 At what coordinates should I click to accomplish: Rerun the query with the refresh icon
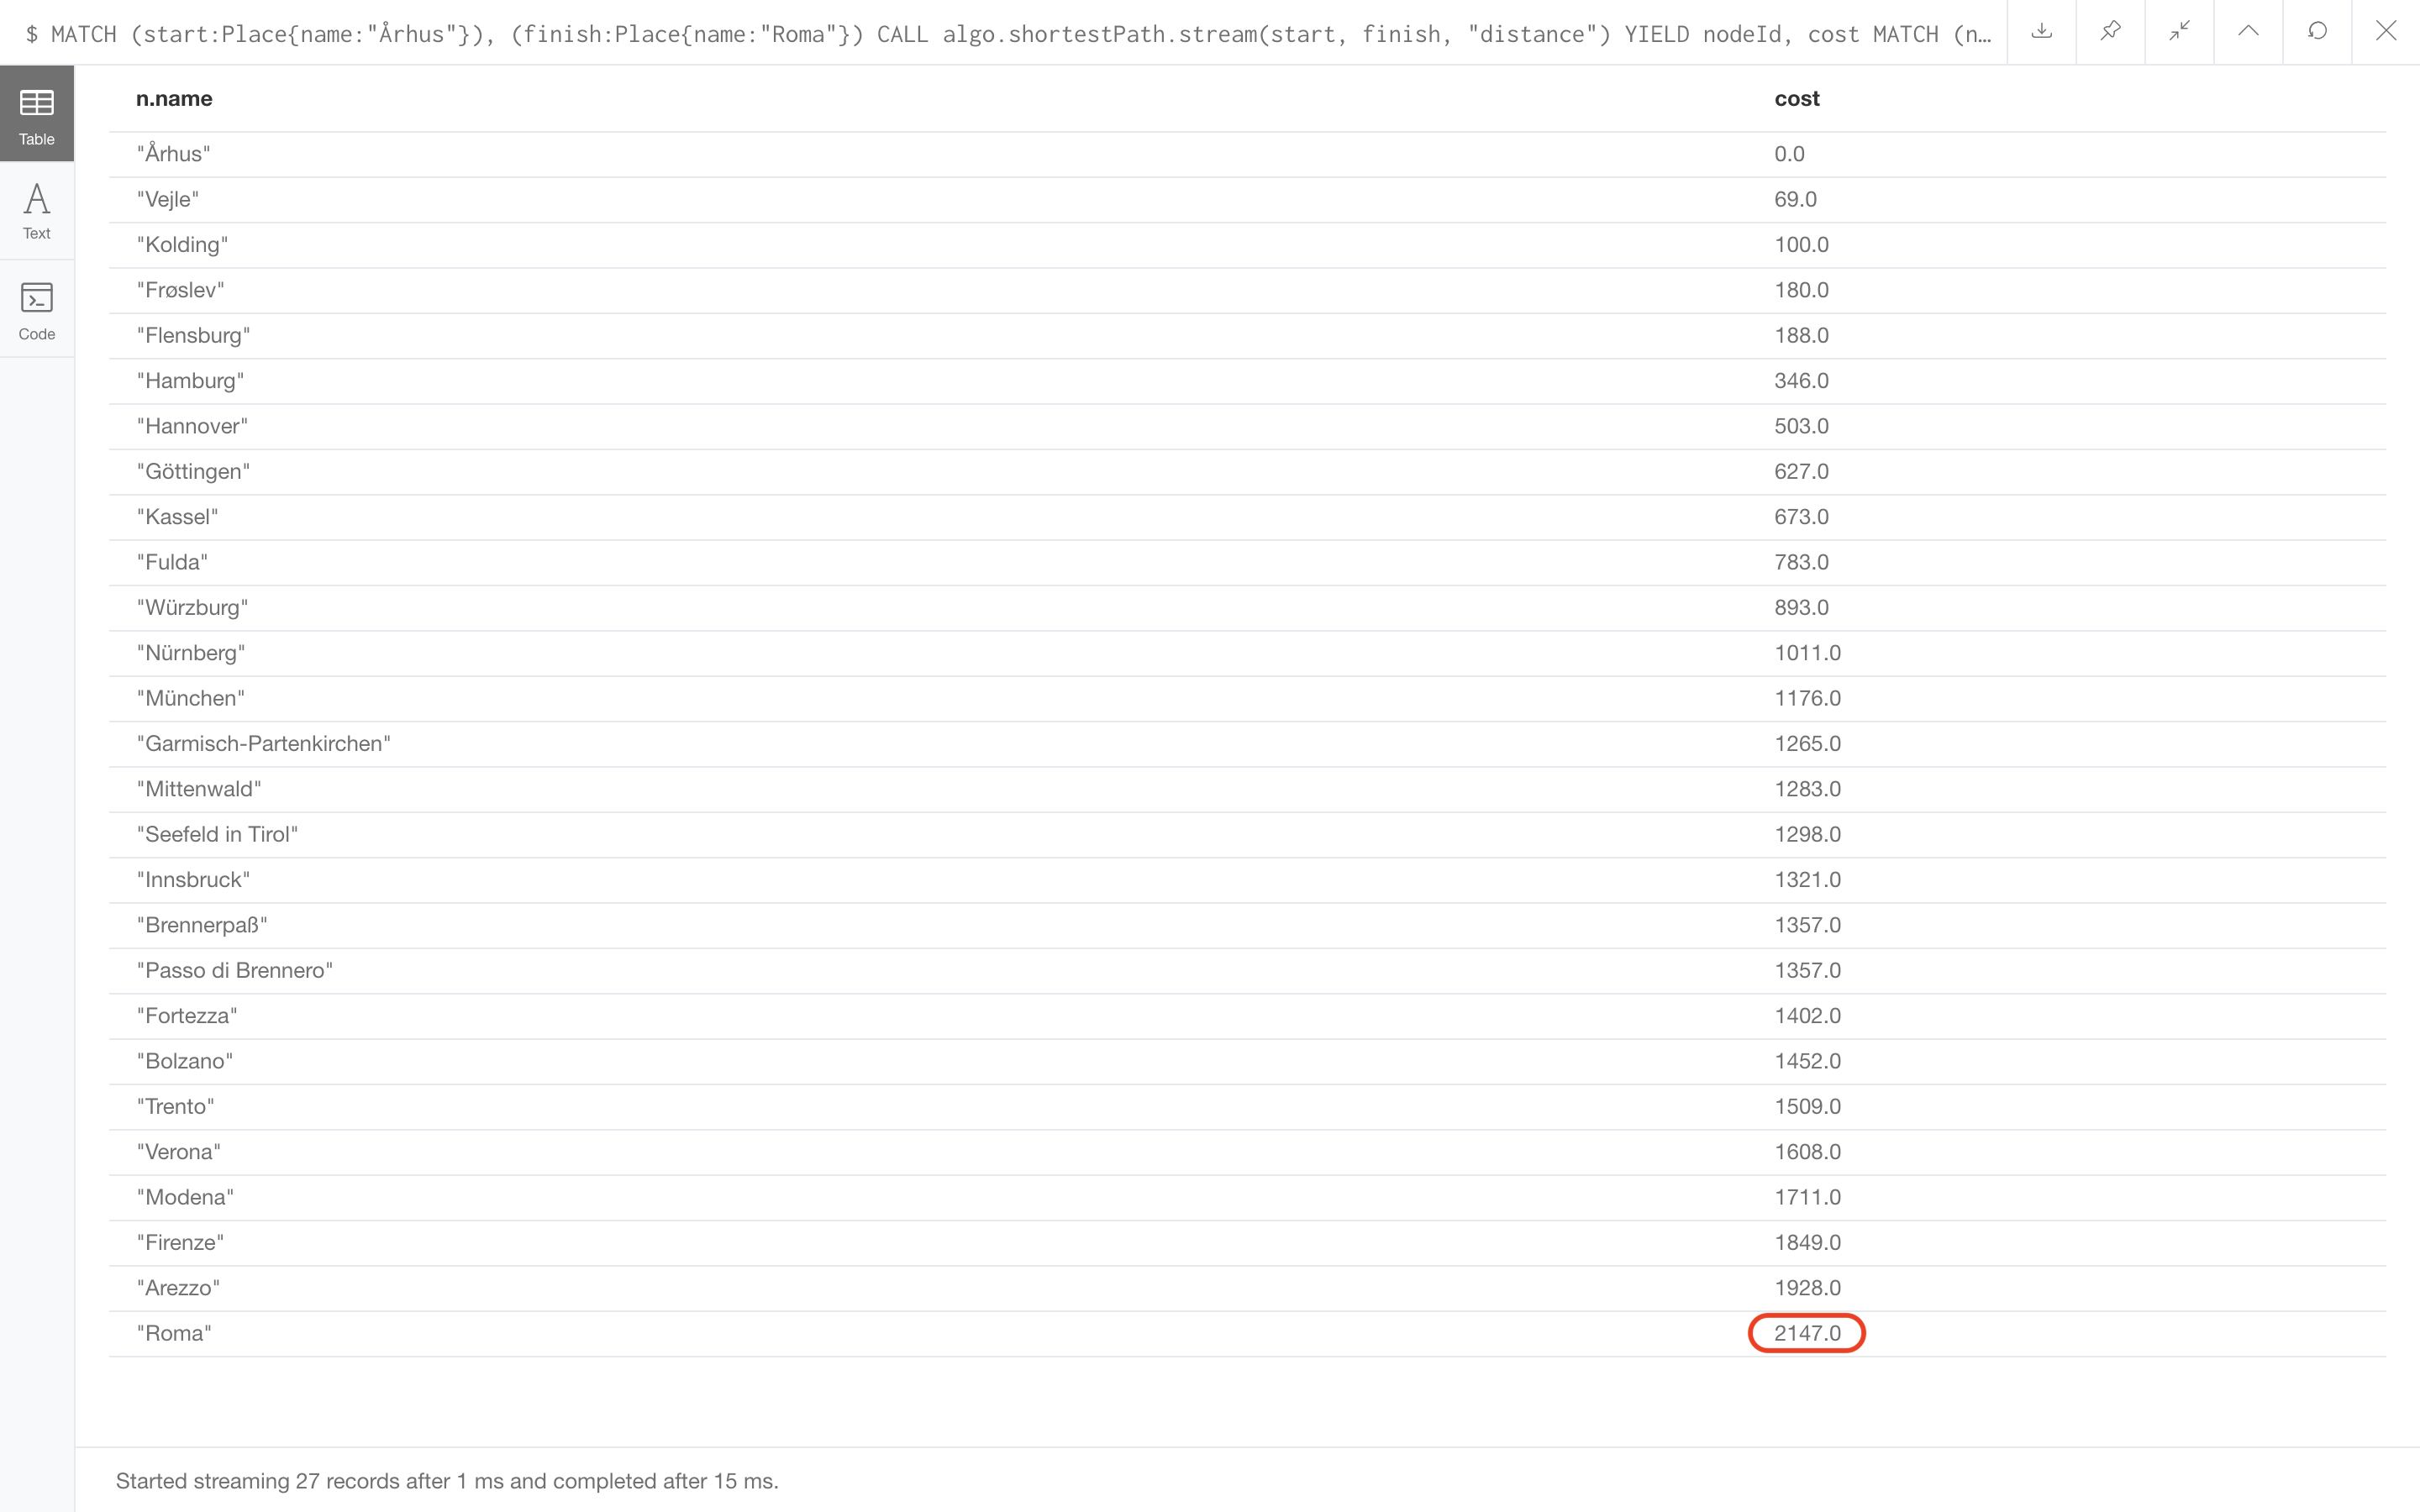tap(2318, 32)
